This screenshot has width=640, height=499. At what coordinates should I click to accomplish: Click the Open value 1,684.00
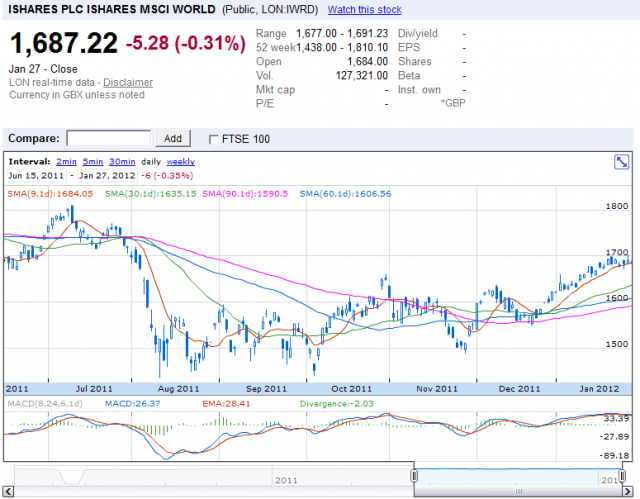(367, 62)
